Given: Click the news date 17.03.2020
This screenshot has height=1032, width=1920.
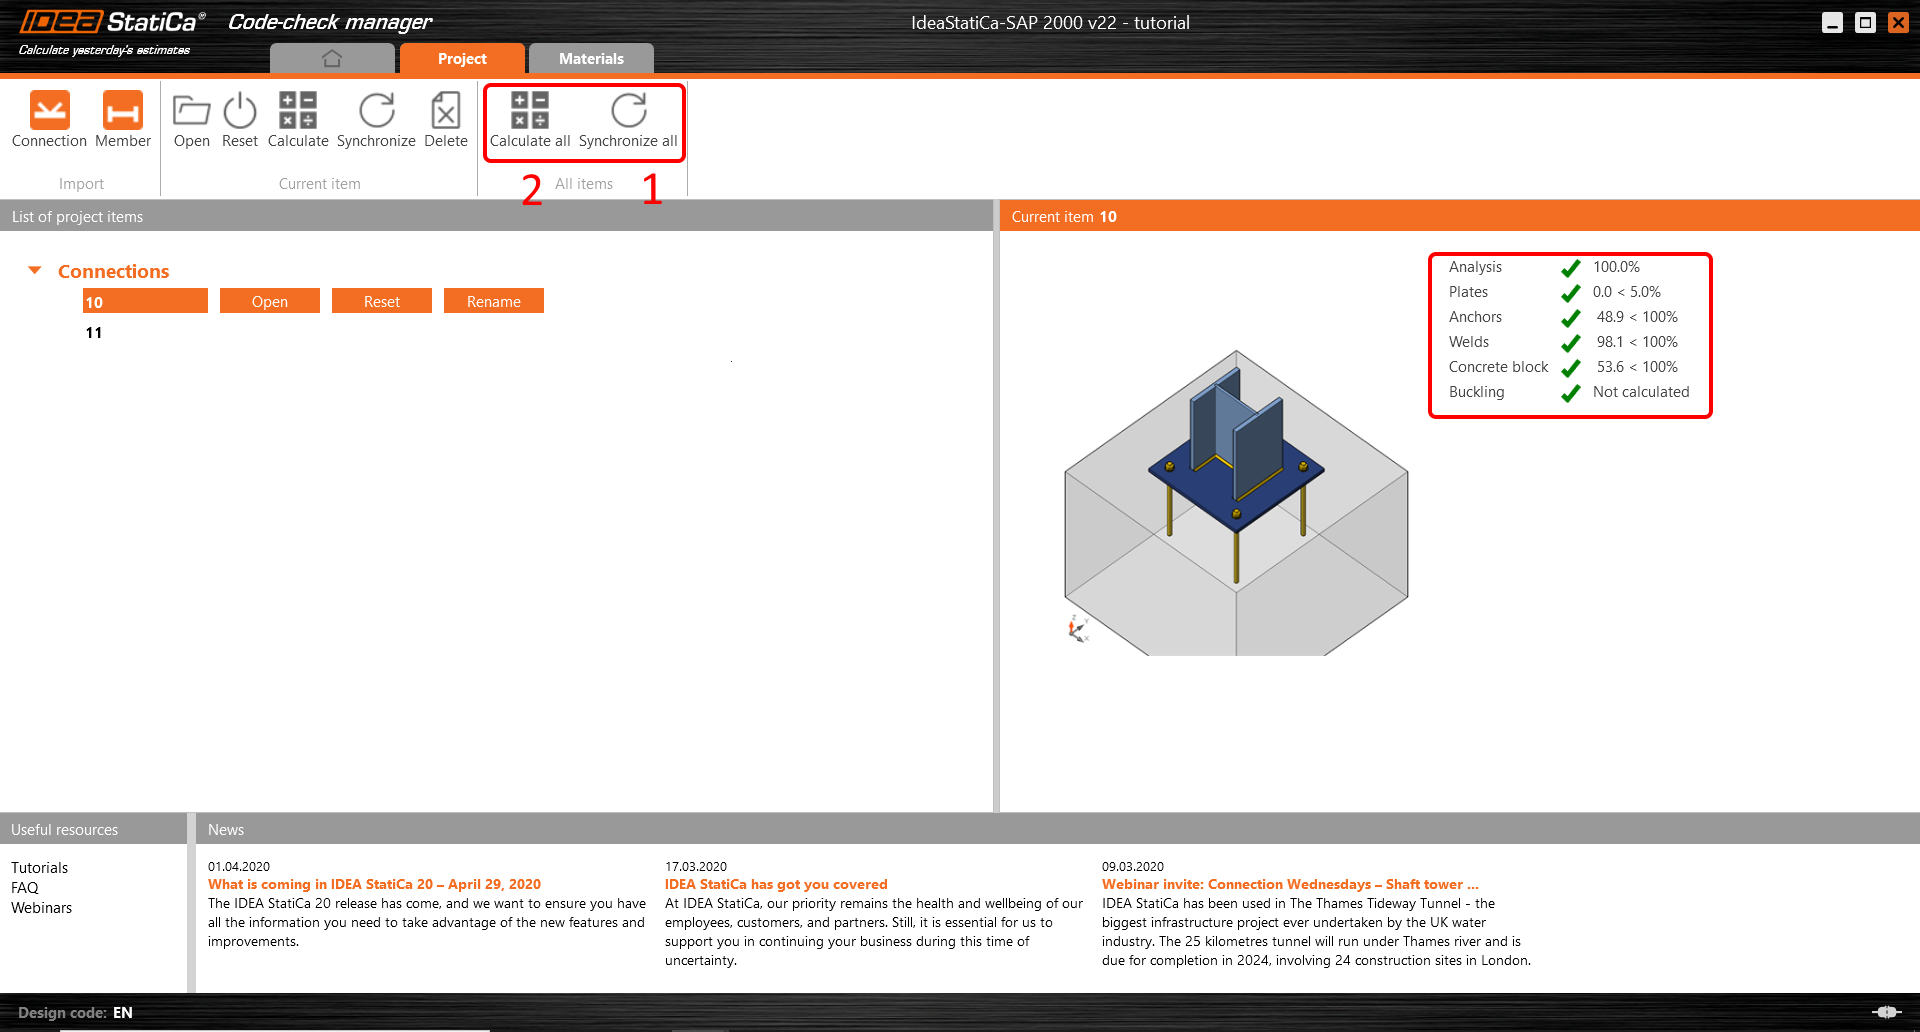Looking at the screenshot, I should coord(696,867).
